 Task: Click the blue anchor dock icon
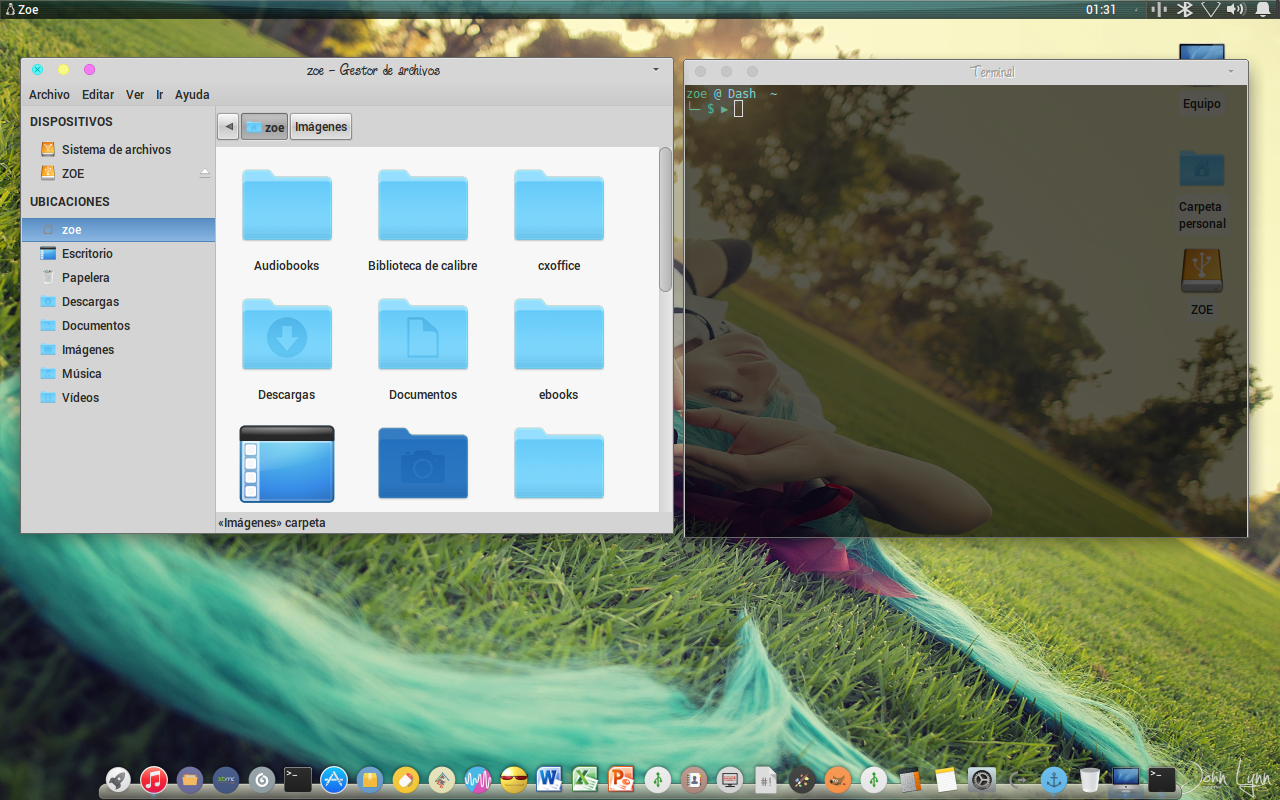(x=1054, y=780)
